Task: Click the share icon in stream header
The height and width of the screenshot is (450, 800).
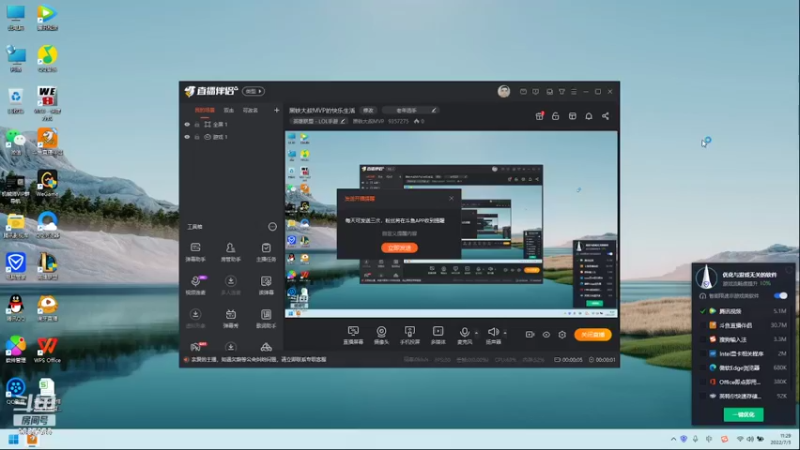Action: point(606,116)
